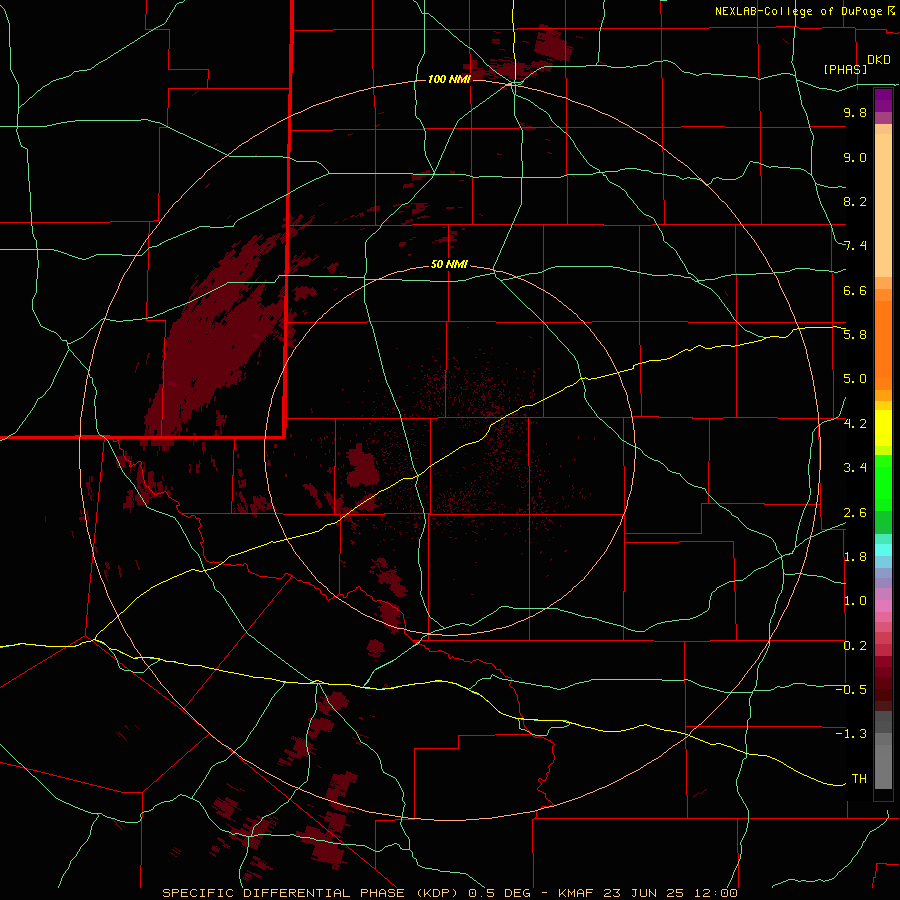This screenshot has height=900, width=900.
Task: Click the 4.2 scale value
Action: 855,424
